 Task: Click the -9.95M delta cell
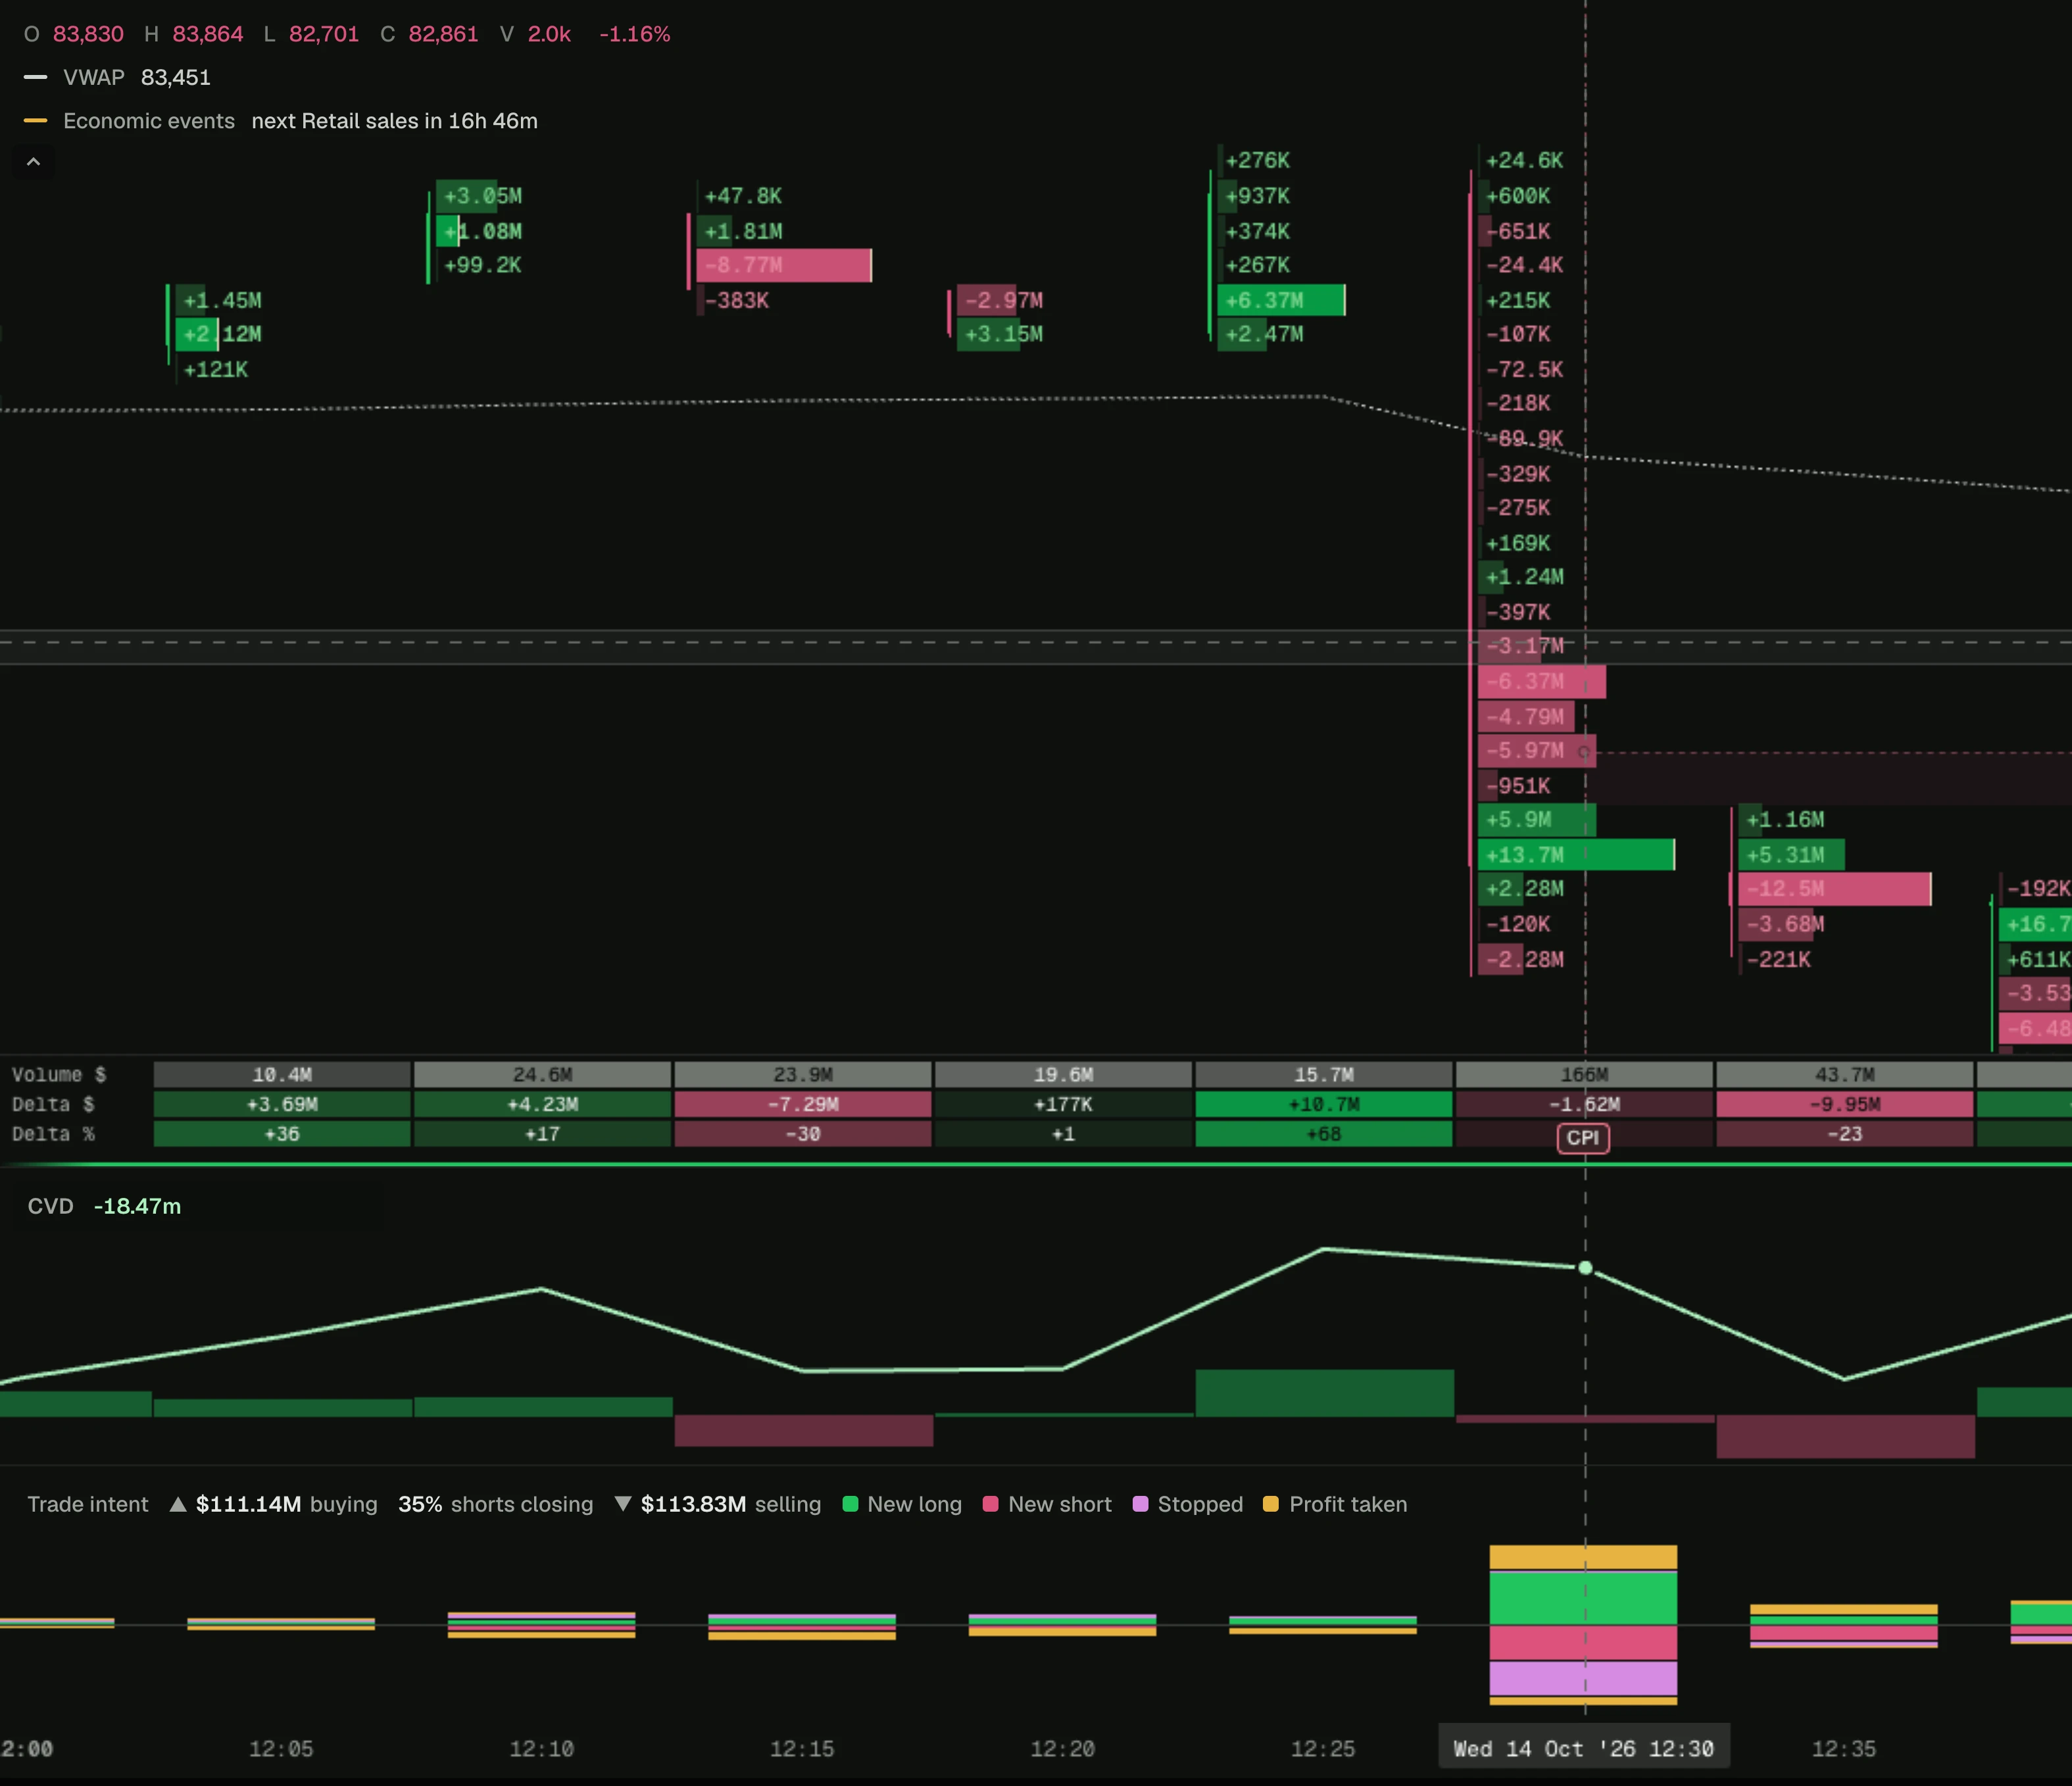pyautogui.click(x=1845, y=1104)
